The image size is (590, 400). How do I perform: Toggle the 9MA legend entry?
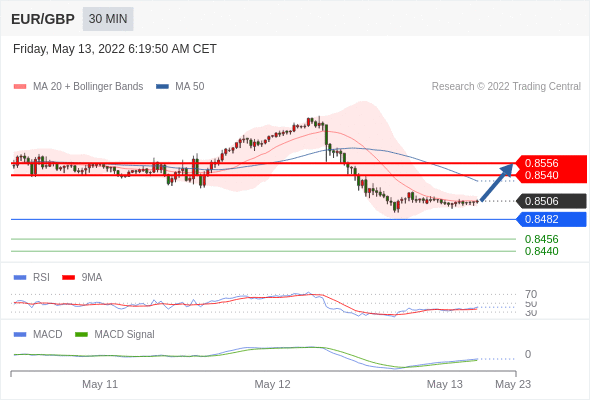point(82,278)
